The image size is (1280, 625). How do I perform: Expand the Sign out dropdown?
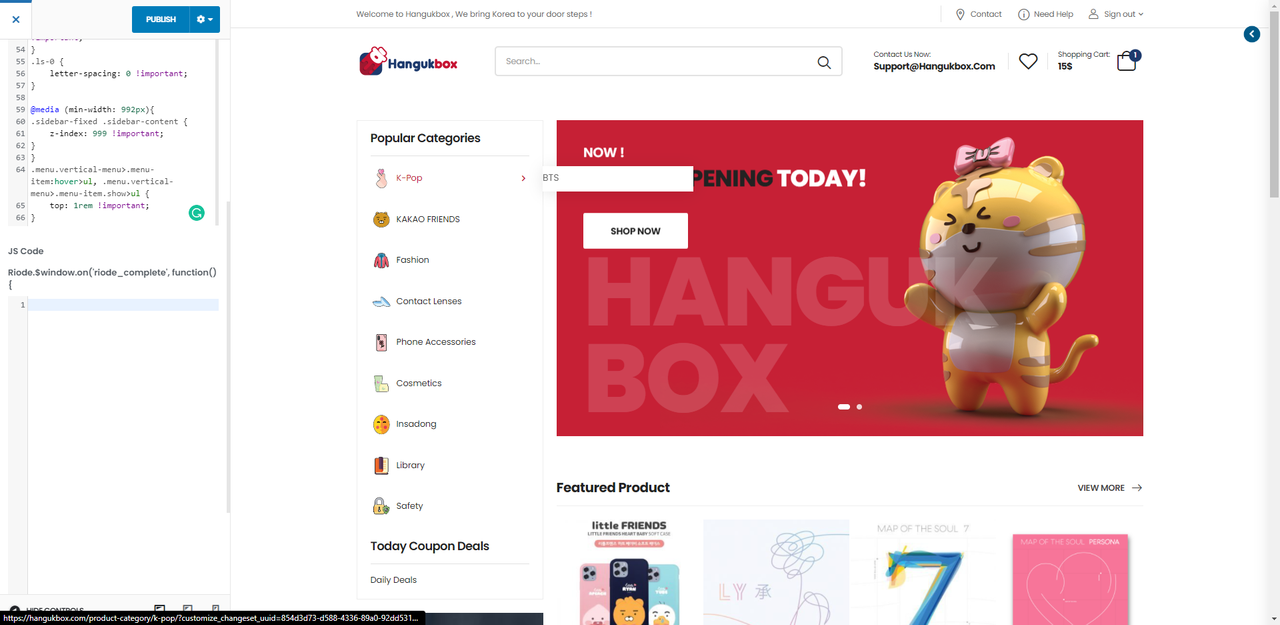point(1116,14)
